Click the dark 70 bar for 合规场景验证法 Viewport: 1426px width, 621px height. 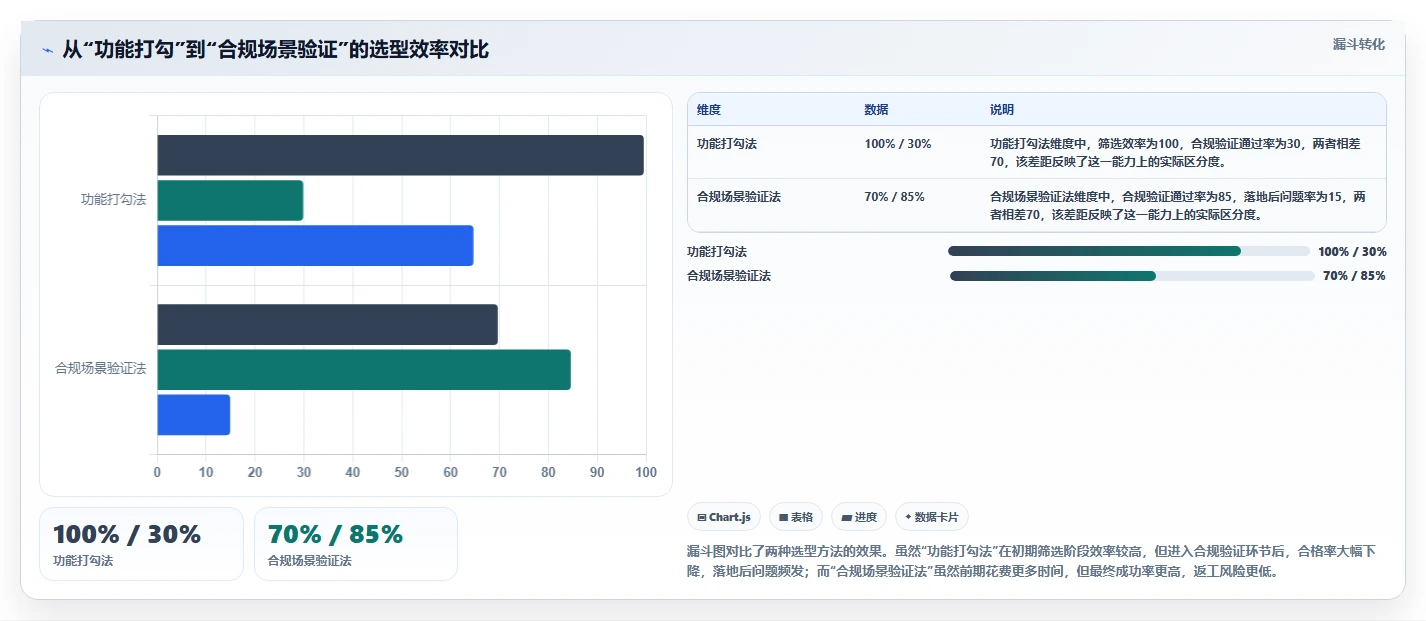coord(327,325)
